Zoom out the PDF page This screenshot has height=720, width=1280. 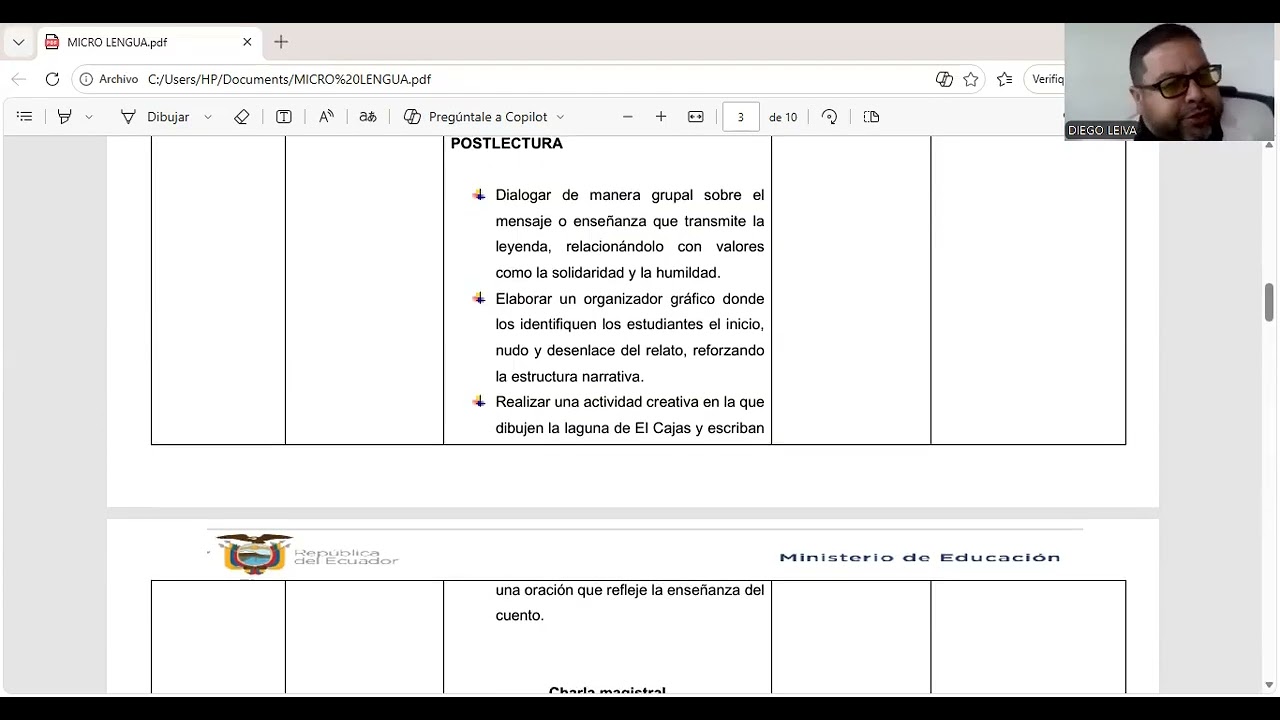(x=628, y=117)
